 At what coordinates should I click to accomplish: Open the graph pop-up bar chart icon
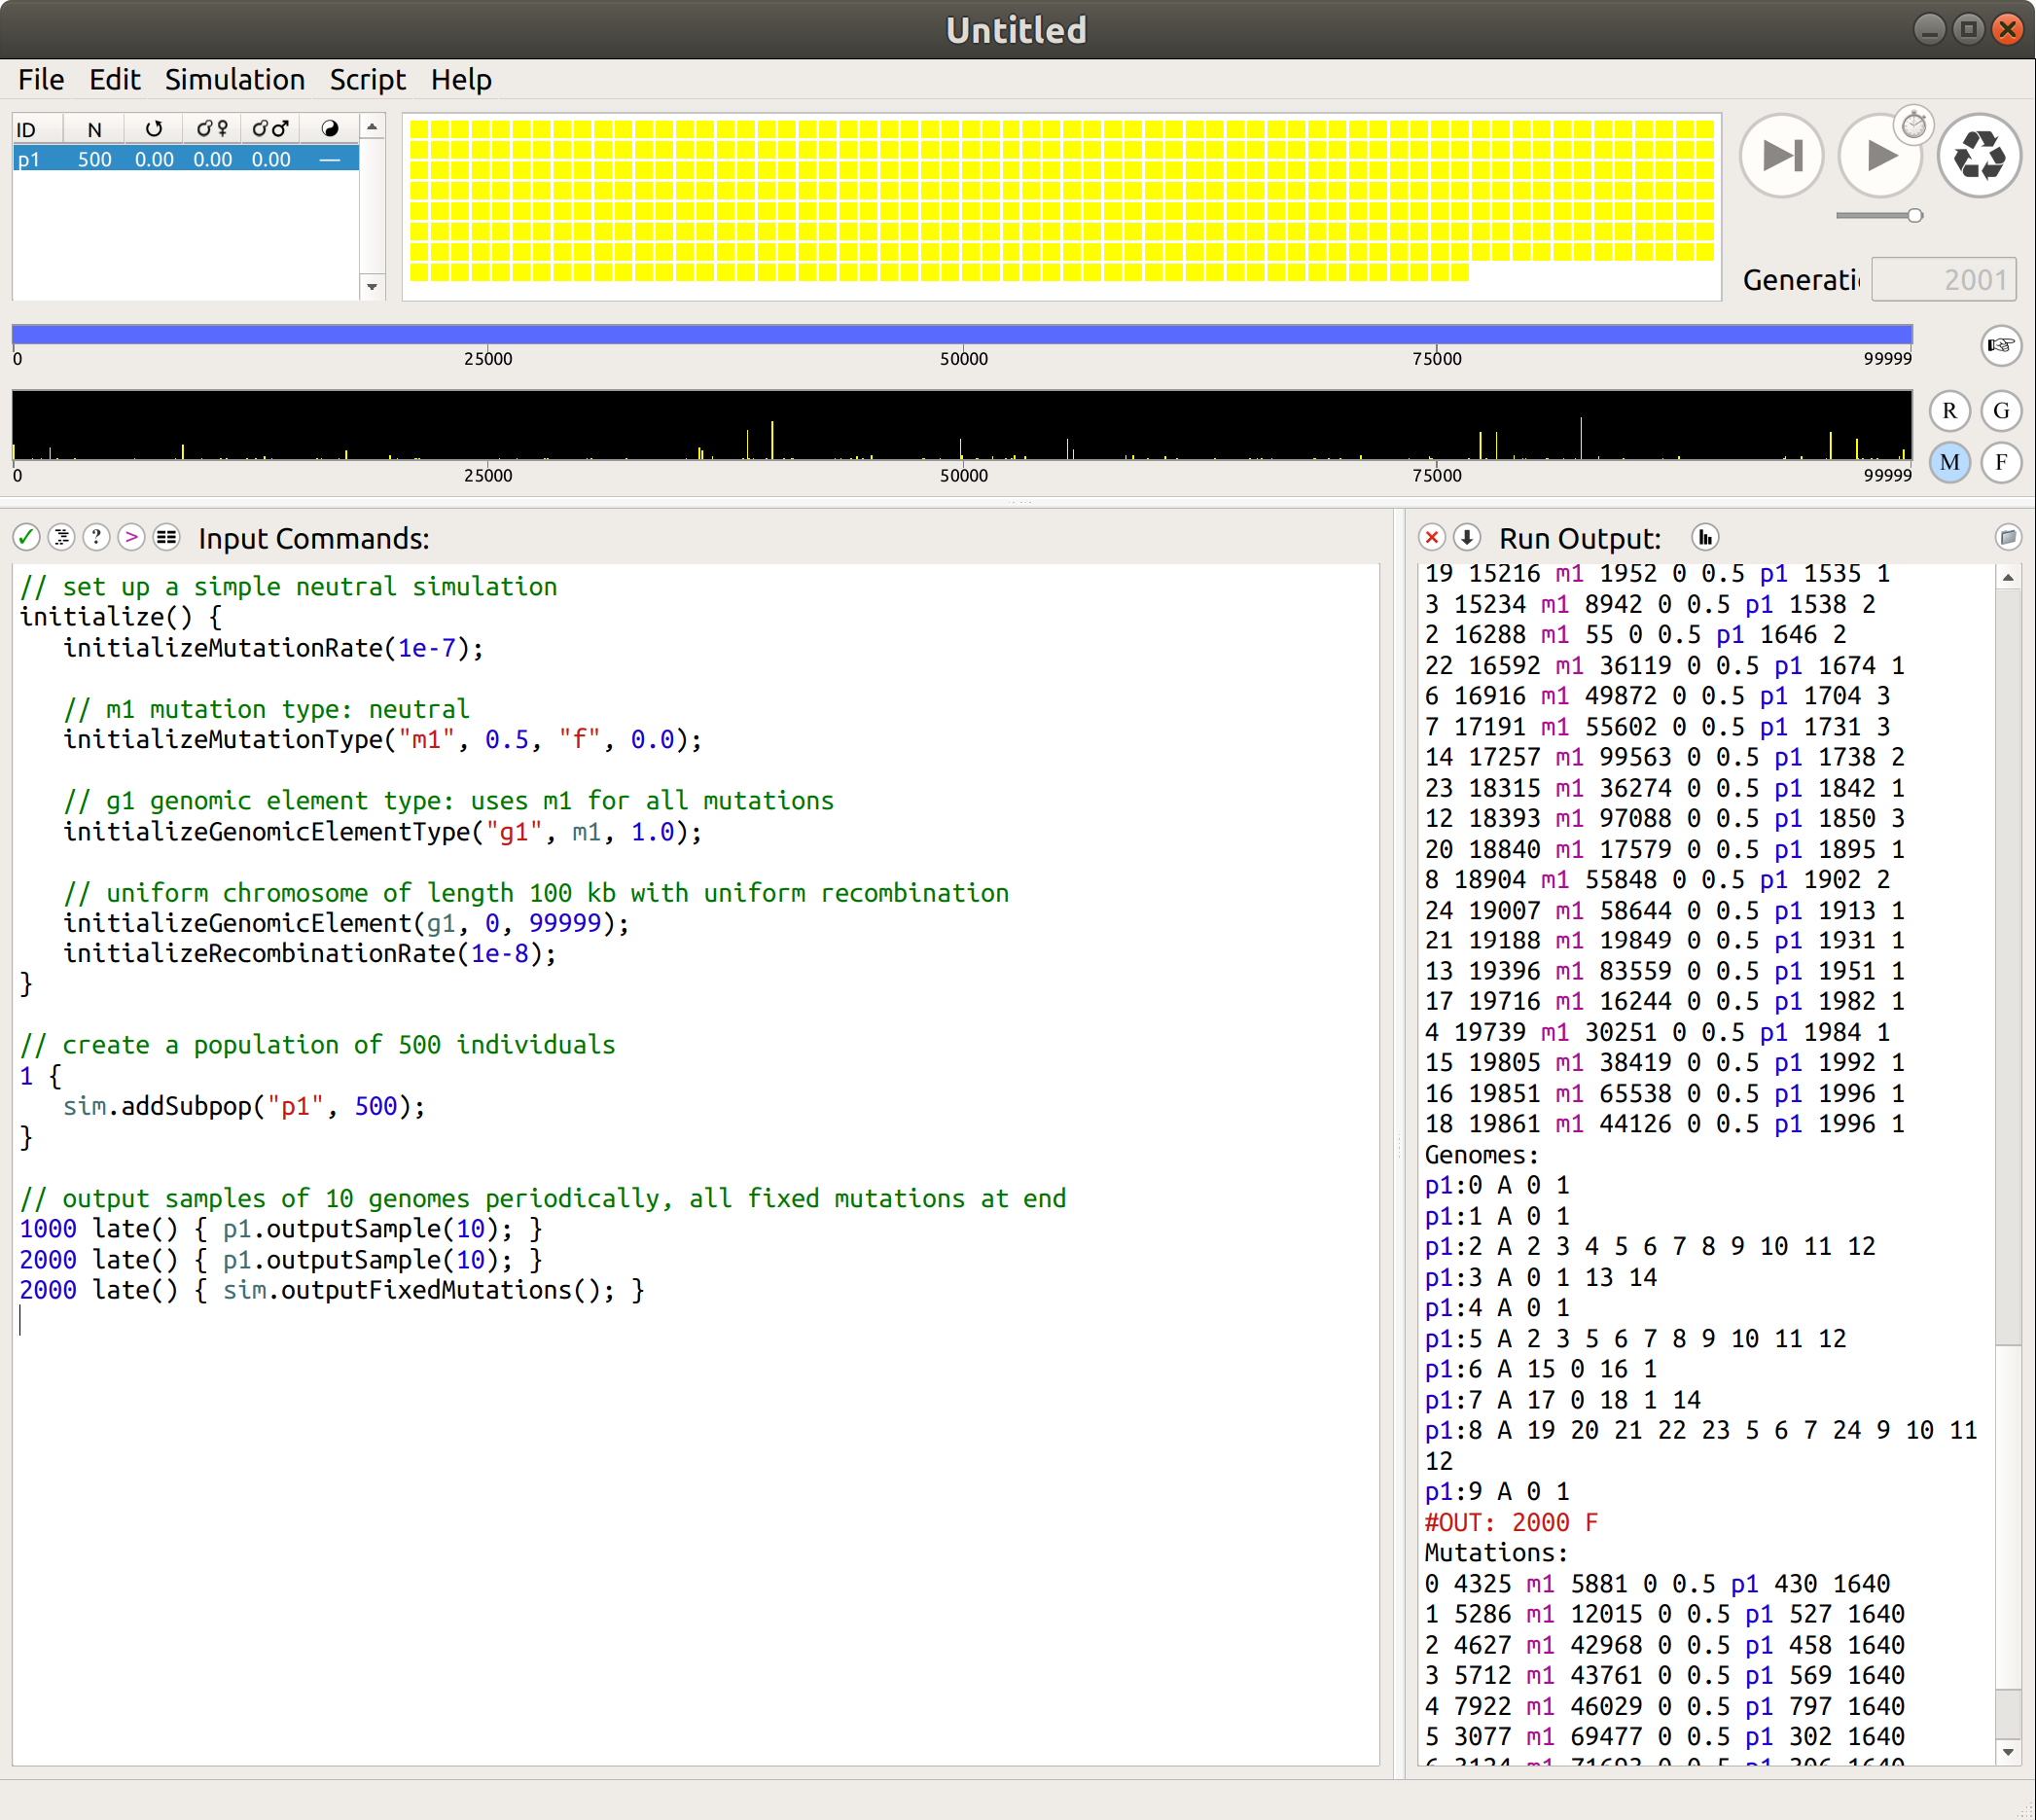[1705, 537]
